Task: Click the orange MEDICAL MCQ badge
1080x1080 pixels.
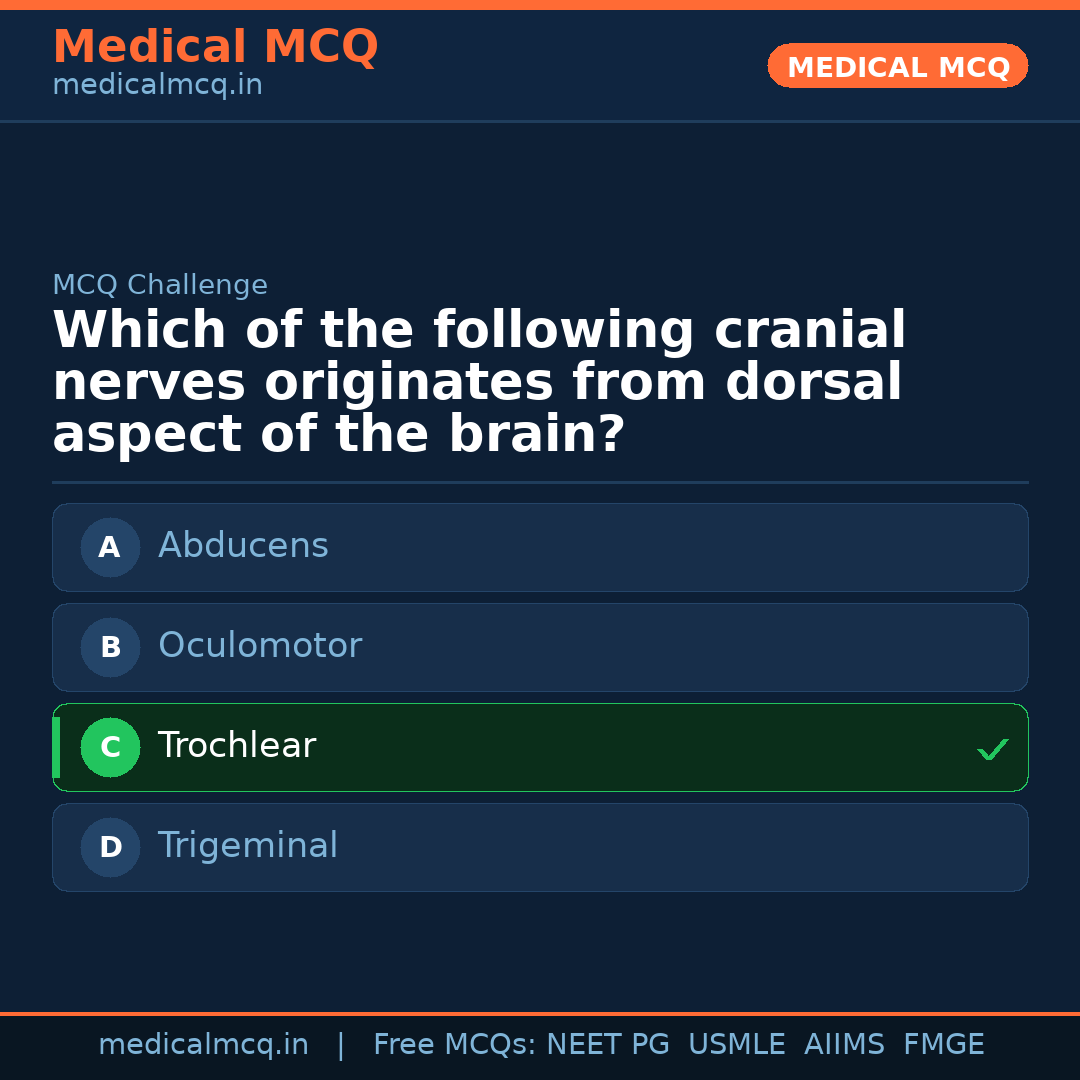Action: (x=897, y=66)
